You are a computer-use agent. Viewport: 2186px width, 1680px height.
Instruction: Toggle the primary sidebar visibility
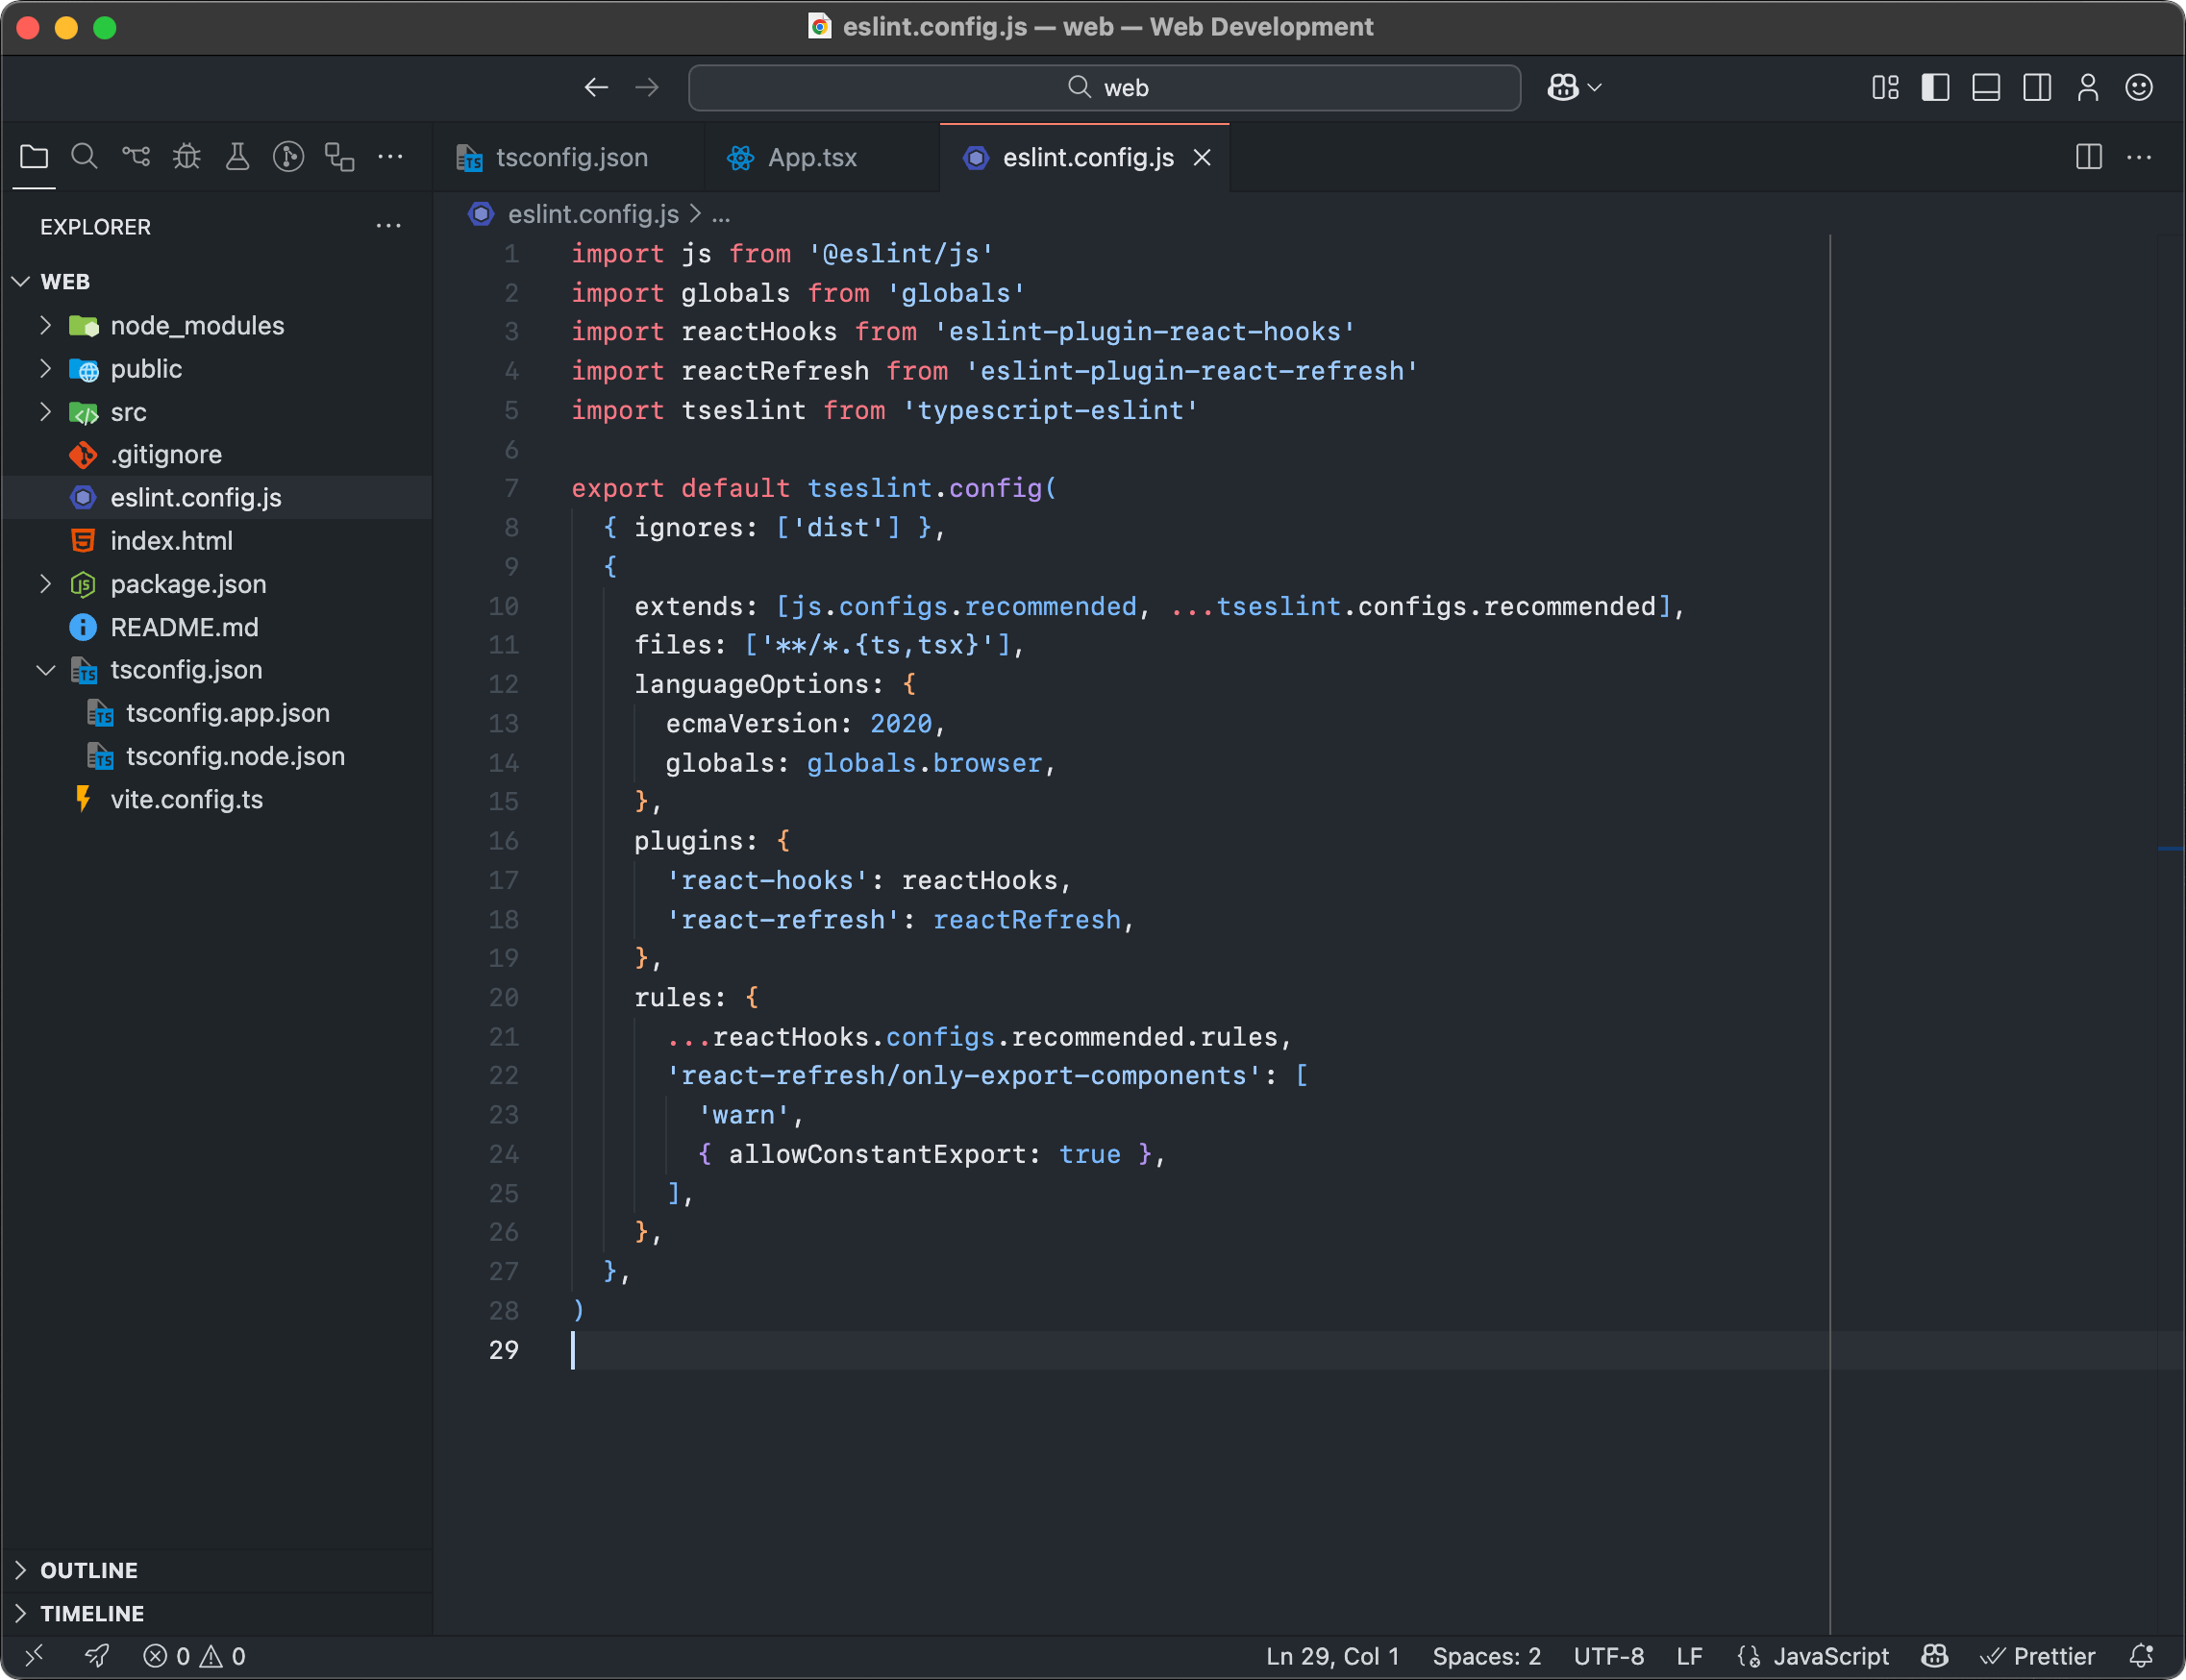click(1934, 87)
